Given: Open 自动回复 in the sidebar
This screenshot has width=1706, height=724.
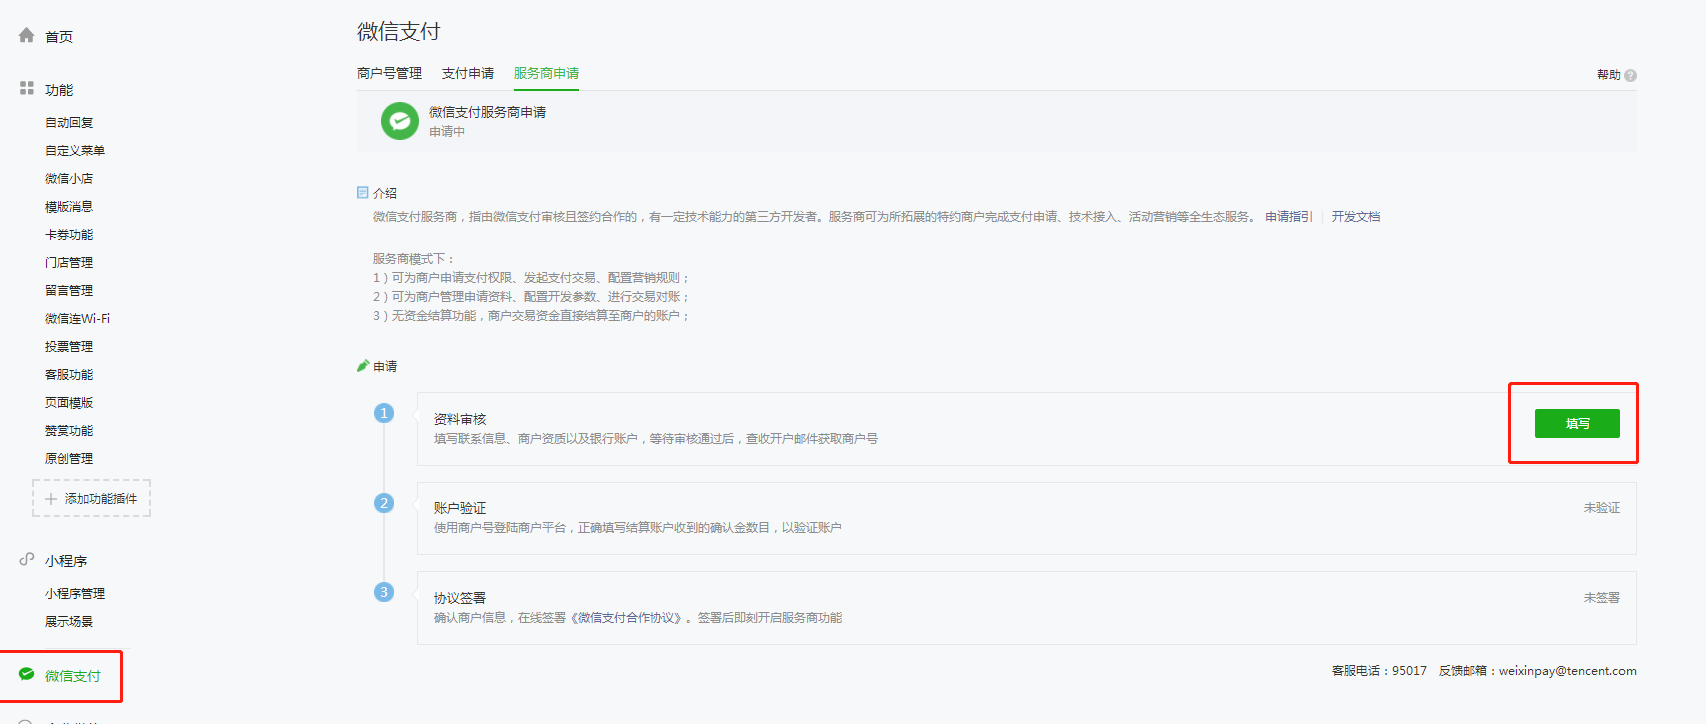Looking at the screenshot, I should (69, 122).
